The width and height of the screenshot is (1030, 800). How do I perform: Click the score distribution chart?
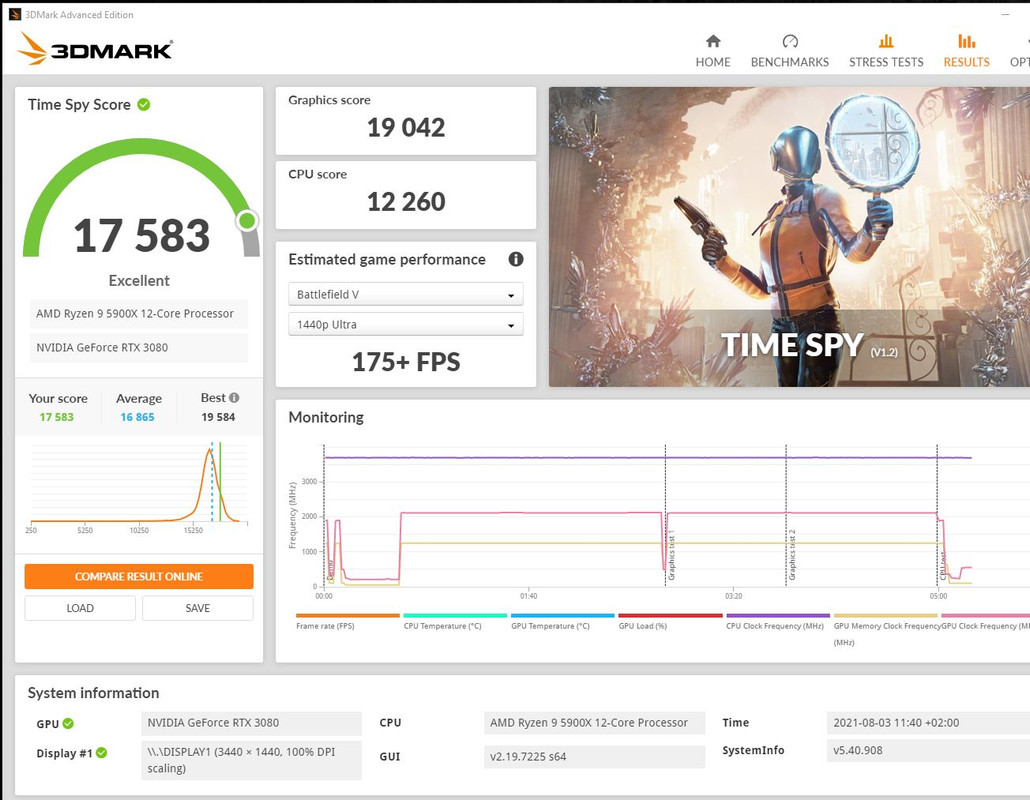tap(139, 487)
